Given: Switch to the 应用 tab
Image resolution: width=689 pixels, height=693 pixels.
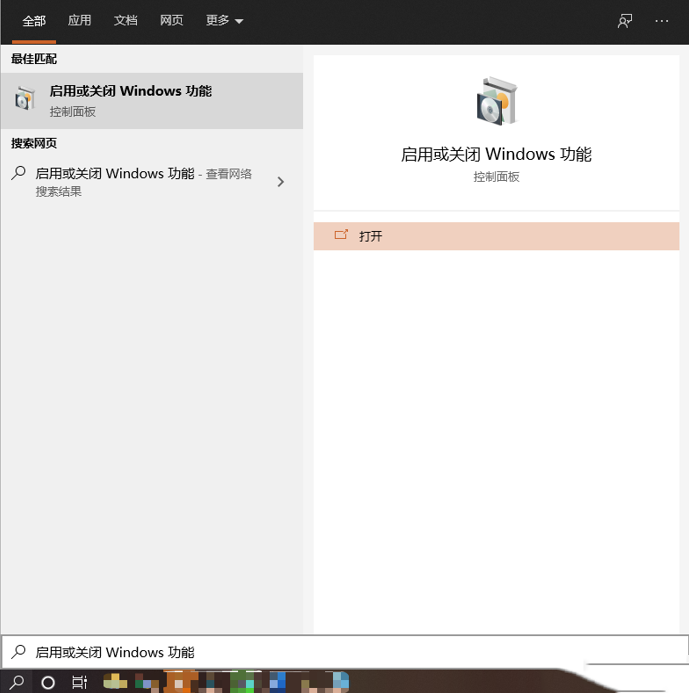Looking at the screenshot, I should (80, 20).
